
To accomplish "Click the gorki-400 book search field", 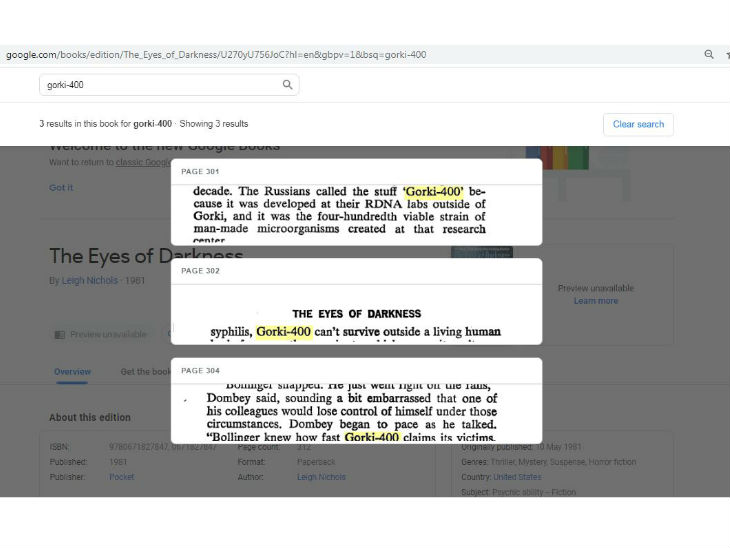I will (160, 85).
